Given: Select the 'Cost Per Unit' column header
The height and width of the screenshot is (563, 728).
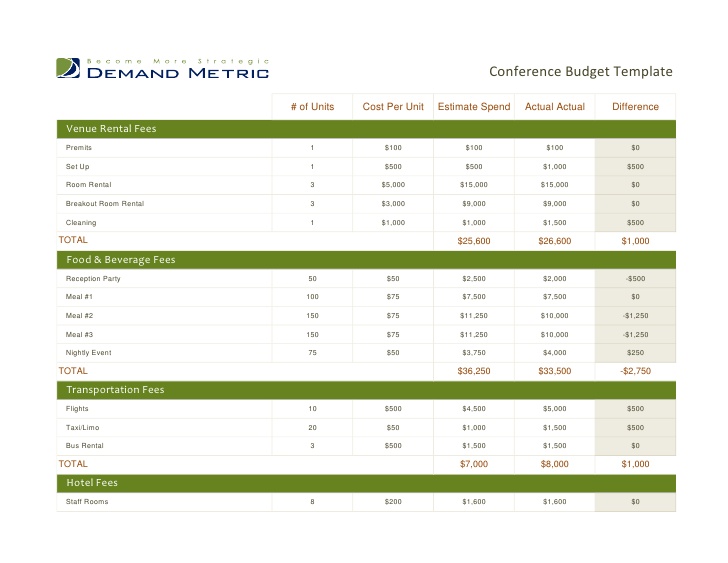Looking at the screenshot, I should pos(393,107).
